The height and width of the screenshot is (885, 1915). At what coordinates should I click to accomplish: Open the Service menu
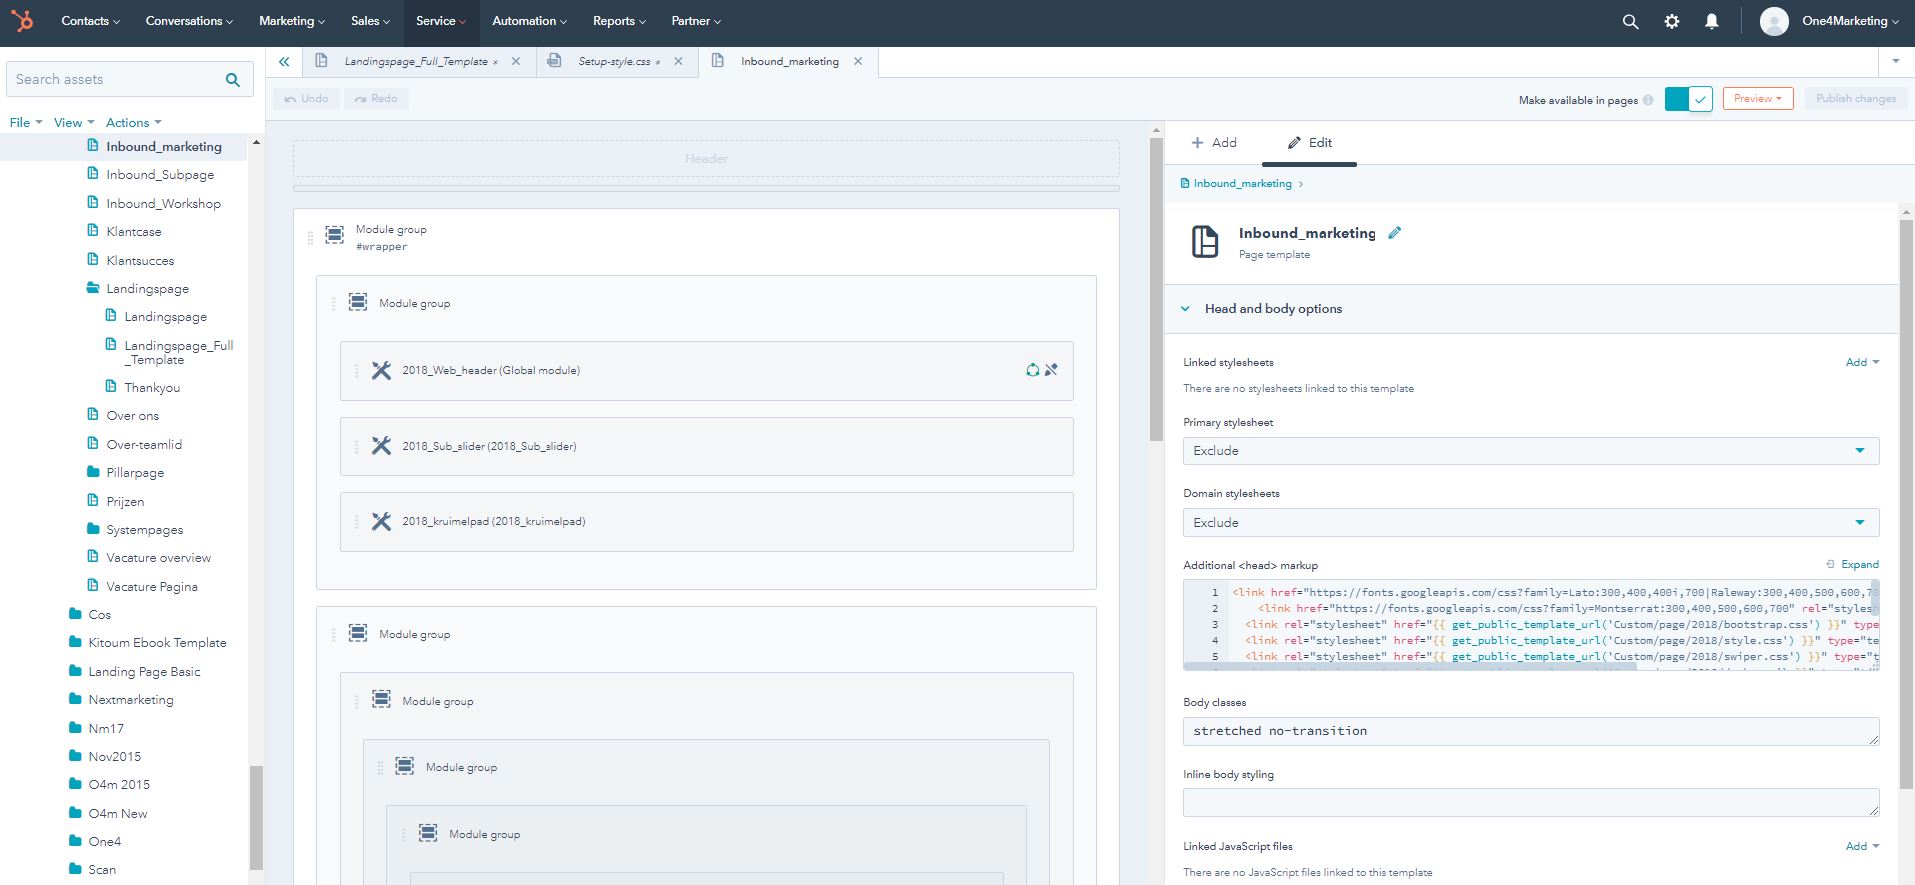coord(441,21)
